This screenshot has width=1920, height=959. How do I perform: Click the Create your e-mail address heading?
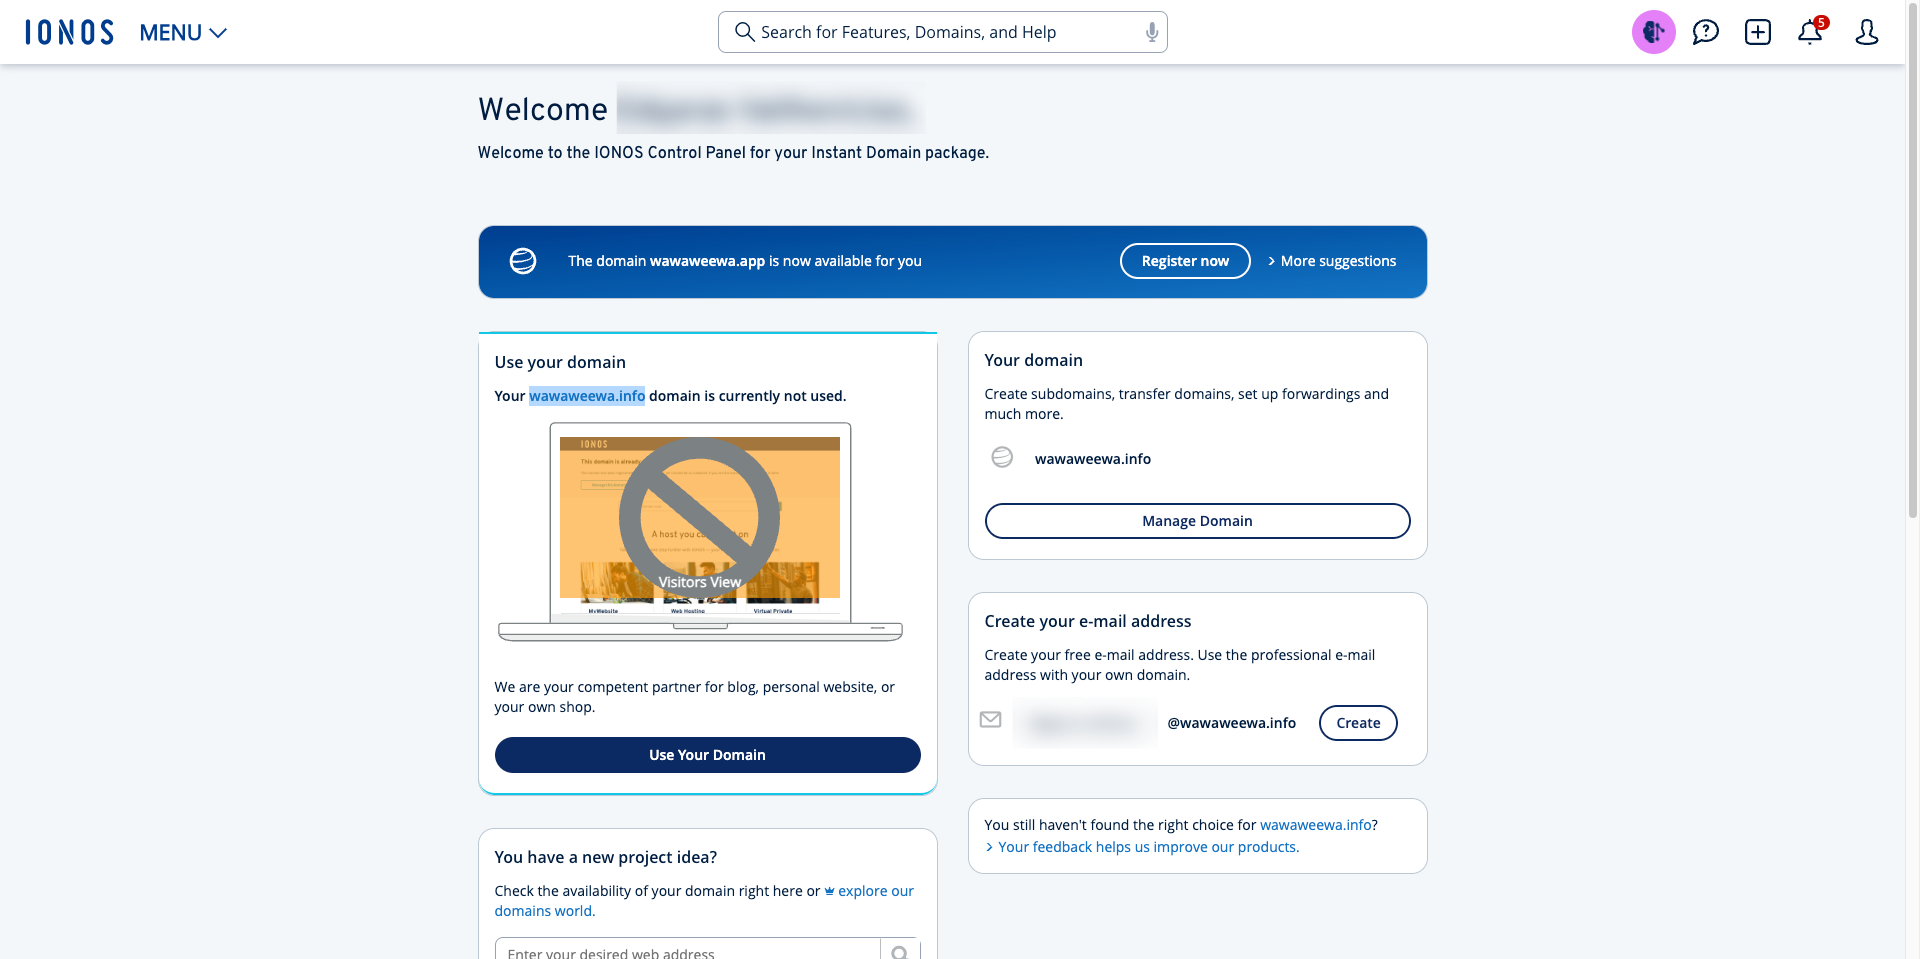click(1088, 621)
